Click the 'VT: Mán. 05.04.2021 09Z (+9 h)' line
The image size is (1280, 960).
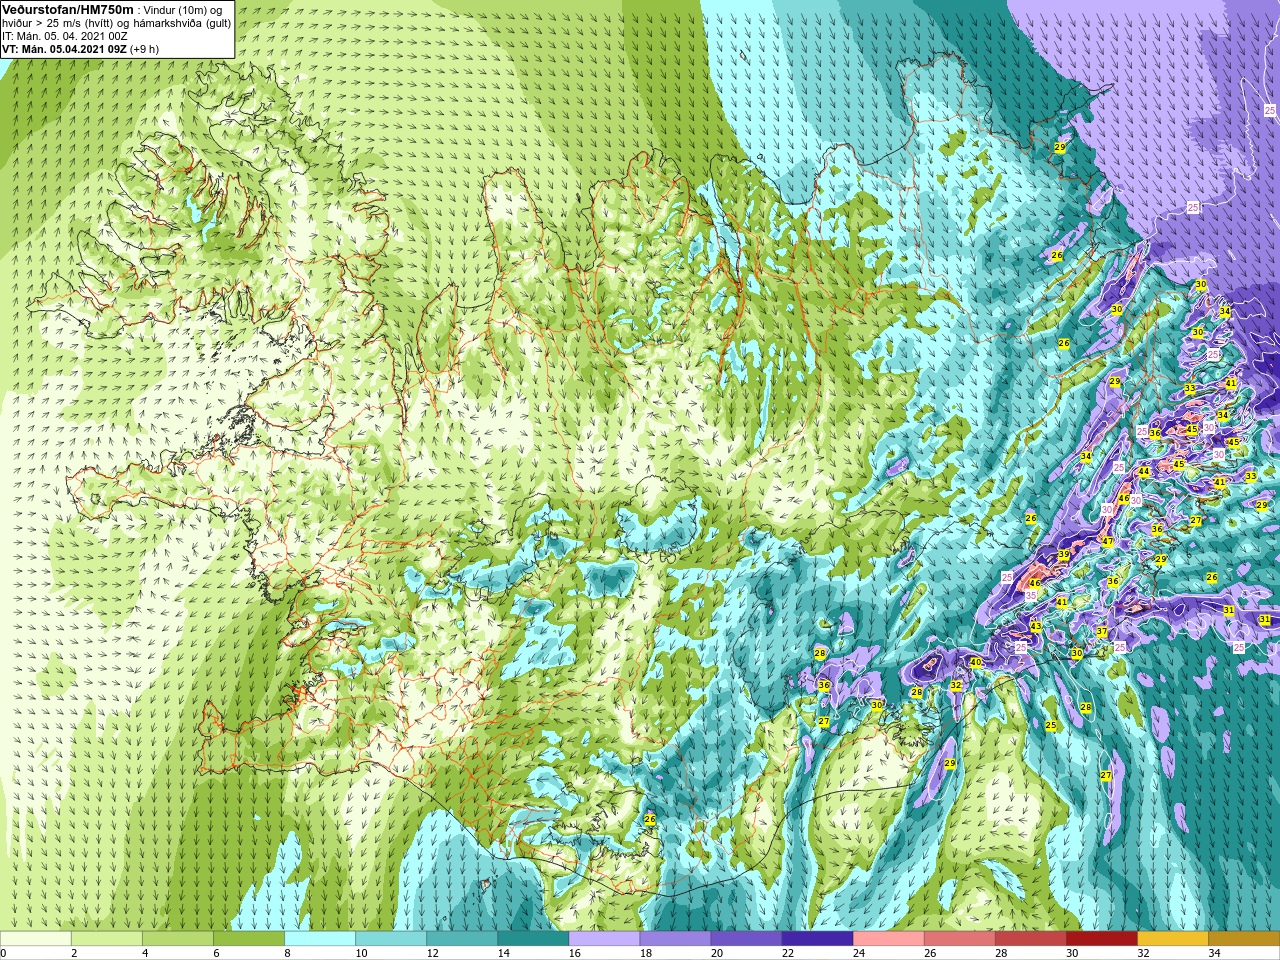80,49
